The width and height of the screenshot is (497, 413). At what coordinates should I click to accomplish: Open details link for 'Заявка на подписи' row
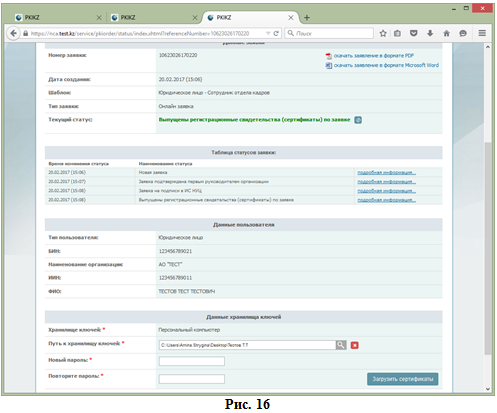tap(386, 191)
